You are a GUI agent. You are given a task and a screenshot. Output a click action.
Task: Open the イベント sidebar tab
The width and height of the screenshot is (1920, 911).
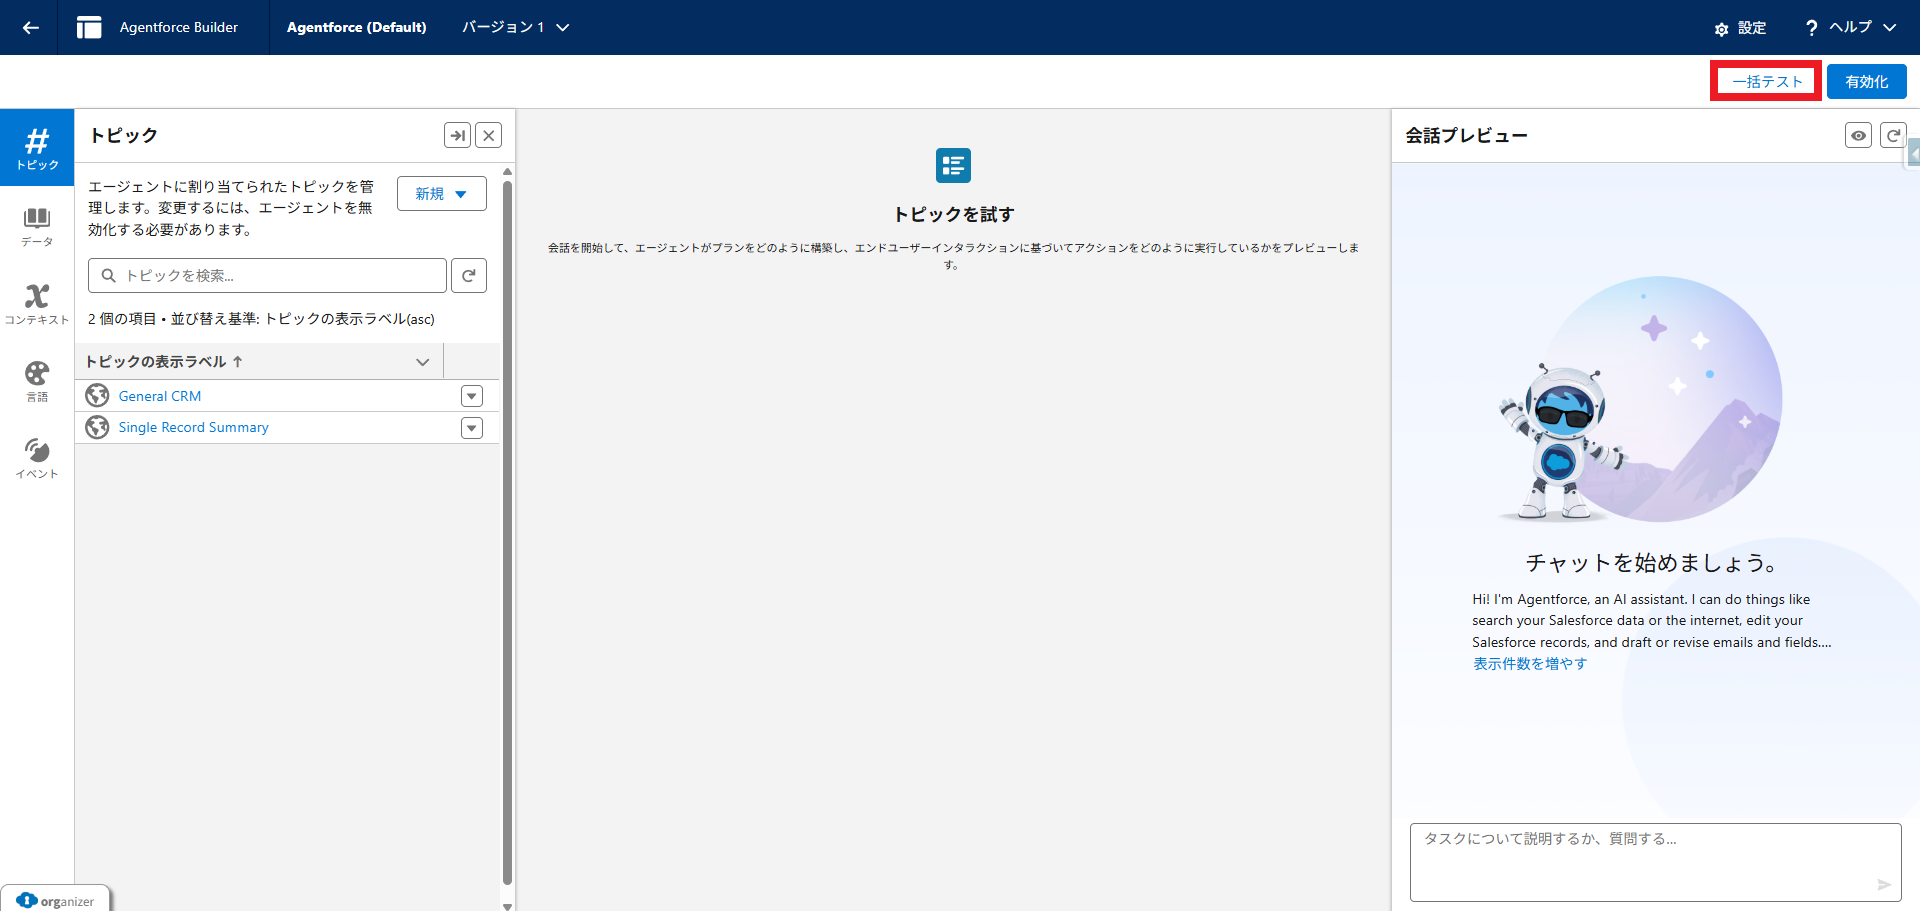tap(37, 459)
